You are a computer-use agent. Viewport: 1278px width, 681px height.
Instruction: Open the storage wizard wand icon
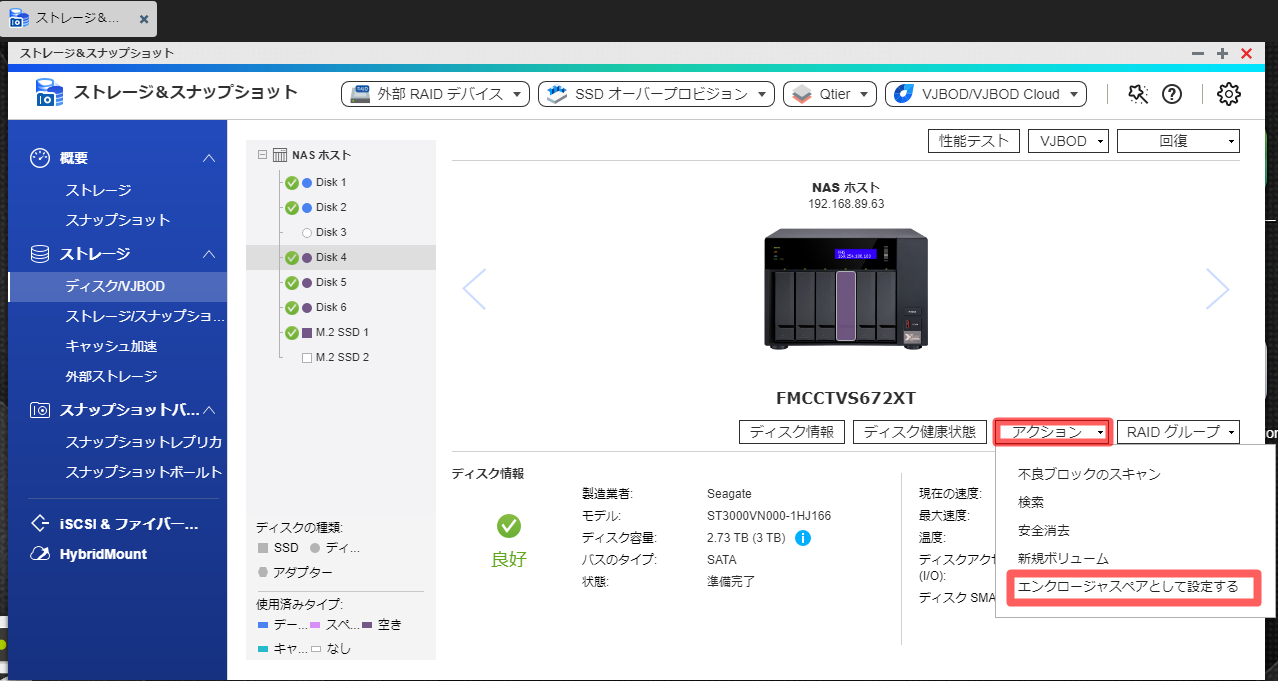[x=1137, y=94]
